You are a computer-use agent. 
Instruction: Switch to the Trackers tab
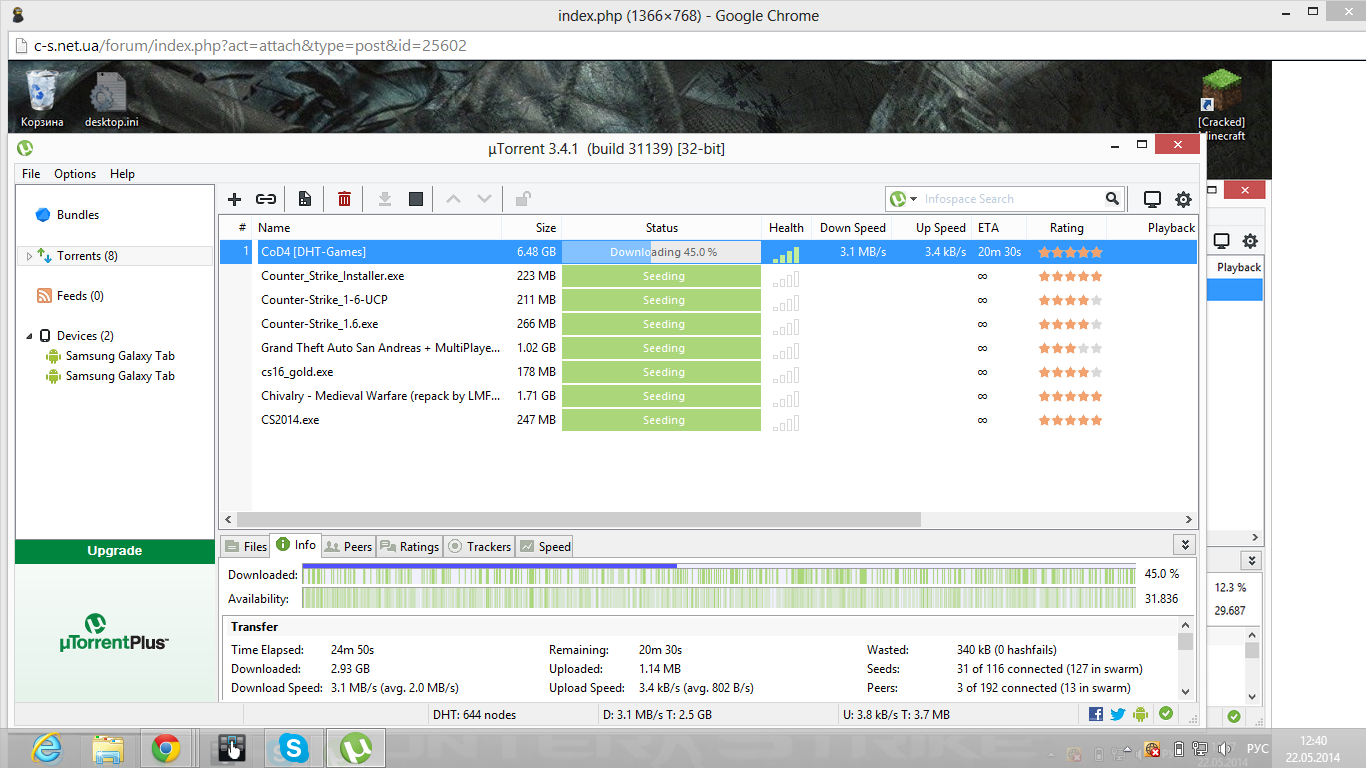pyautogui.click(x=479, y=546)
